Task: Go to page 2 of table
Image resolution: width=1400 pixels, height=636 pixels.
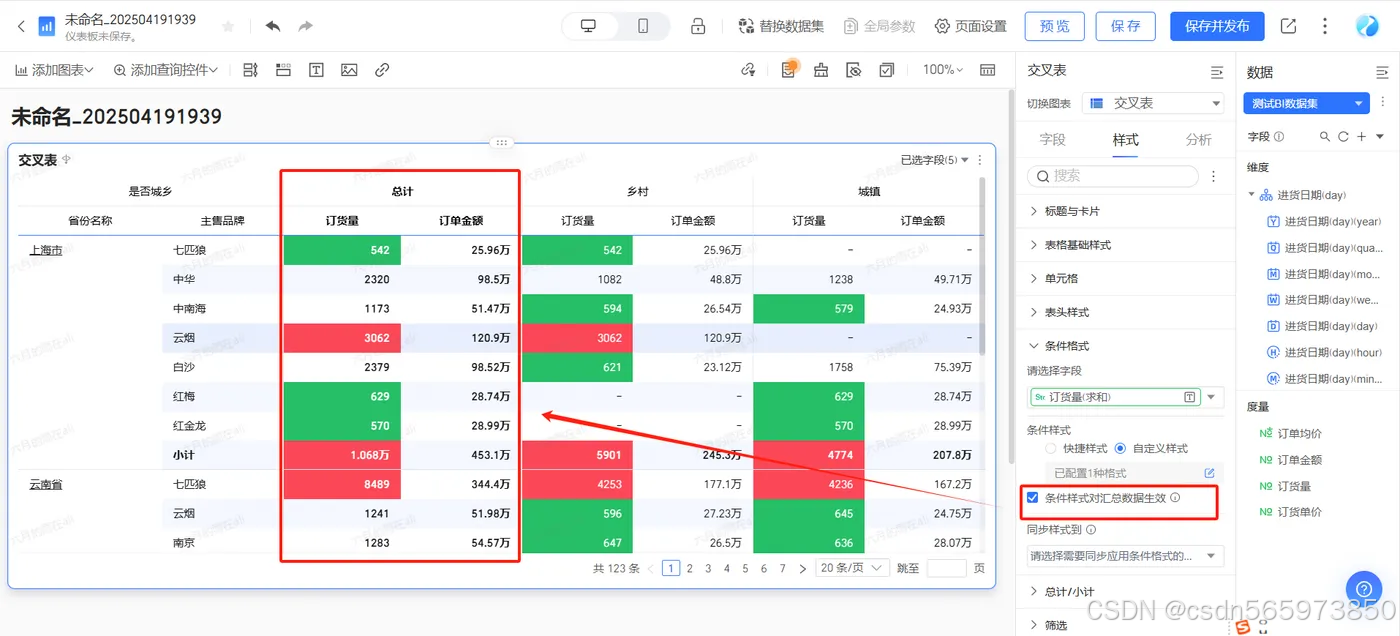Action: (690, 568)
